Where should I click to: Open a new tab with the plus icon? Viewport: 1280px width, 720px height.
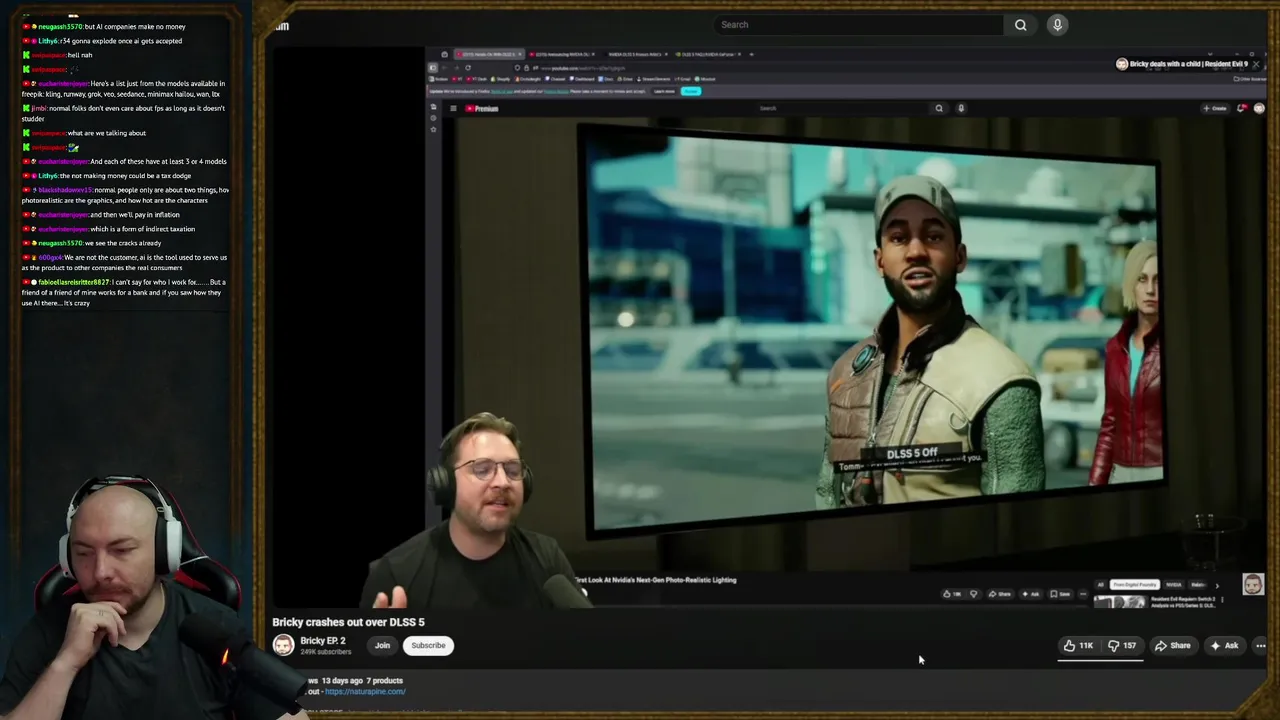[751, 54]
